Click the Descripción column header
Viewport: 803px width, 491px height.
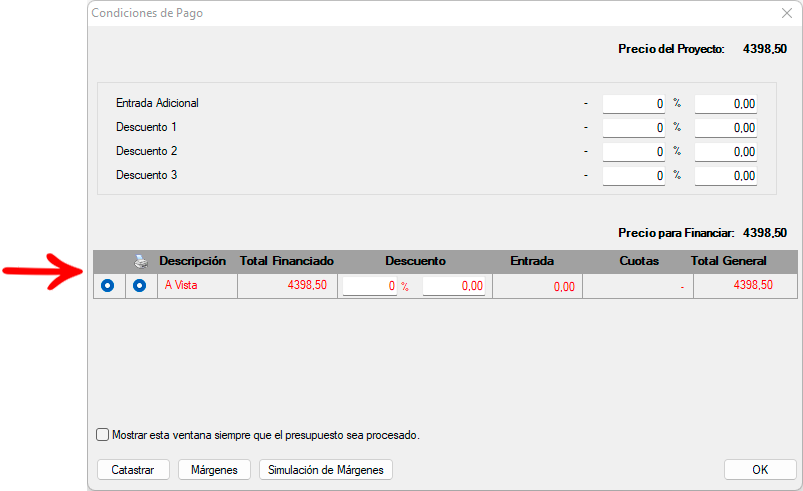click(x=192, y=261)
